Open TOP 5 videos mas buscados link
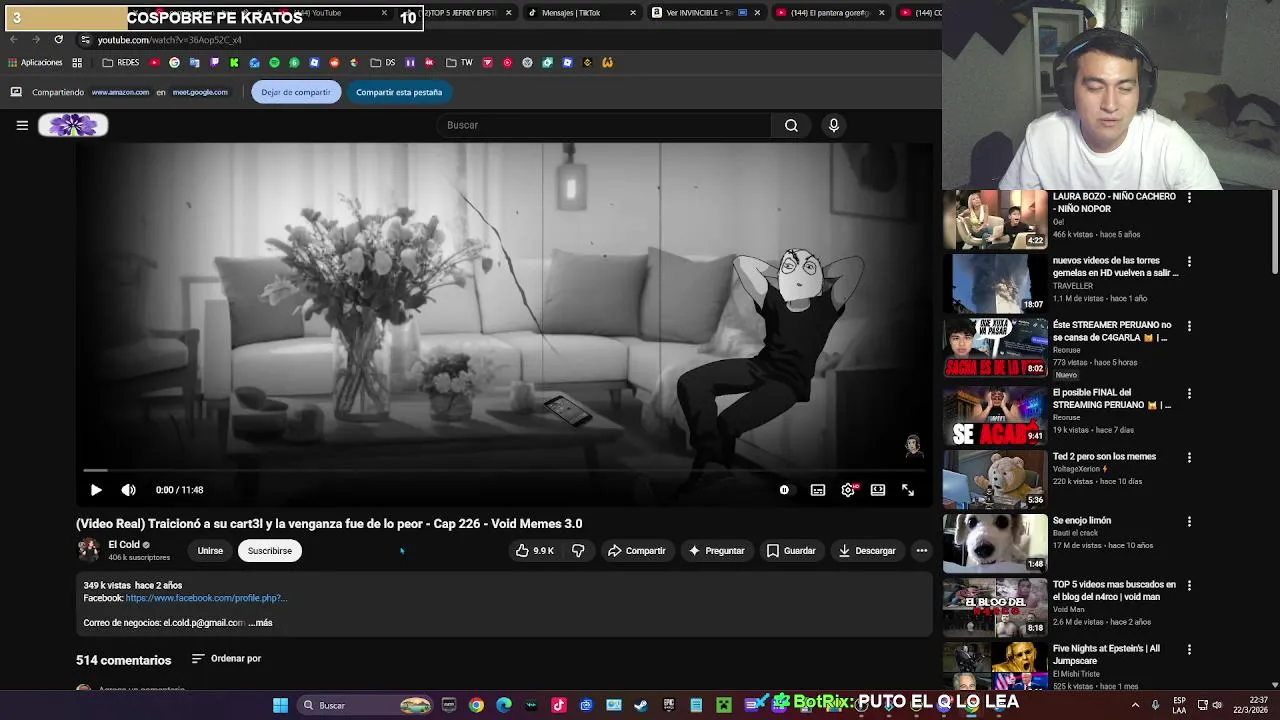The image size is (1280, 720). pos(1114,591)
